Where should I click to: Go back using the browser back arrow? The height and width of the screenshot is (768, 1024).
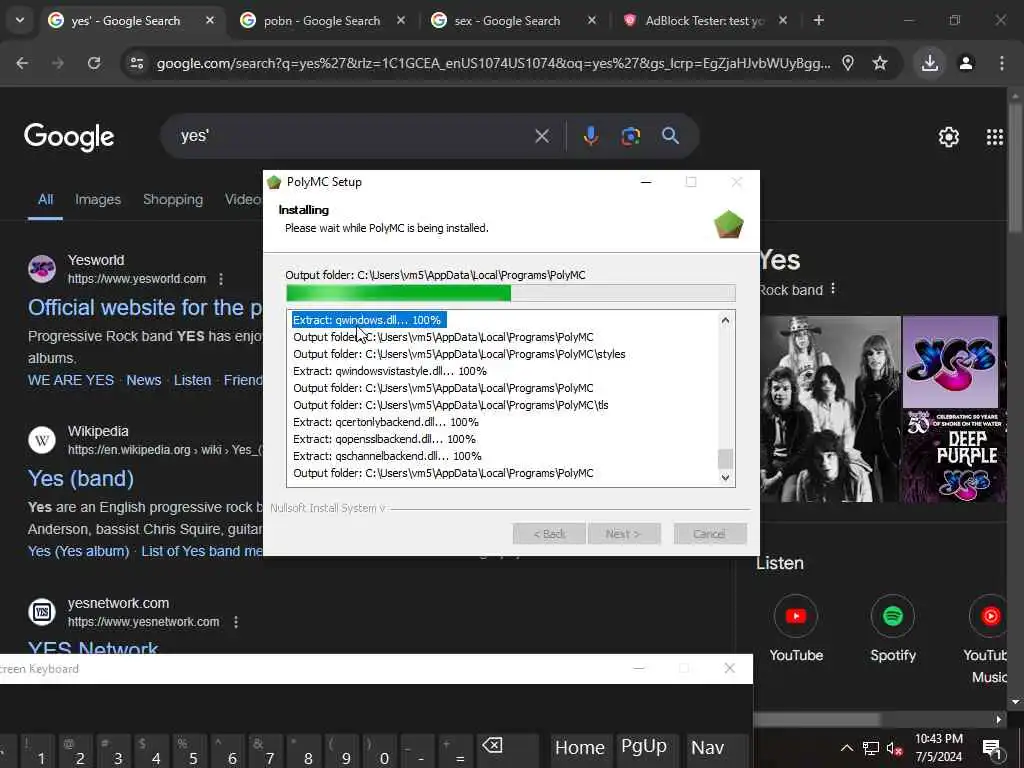tap(22, 63)
